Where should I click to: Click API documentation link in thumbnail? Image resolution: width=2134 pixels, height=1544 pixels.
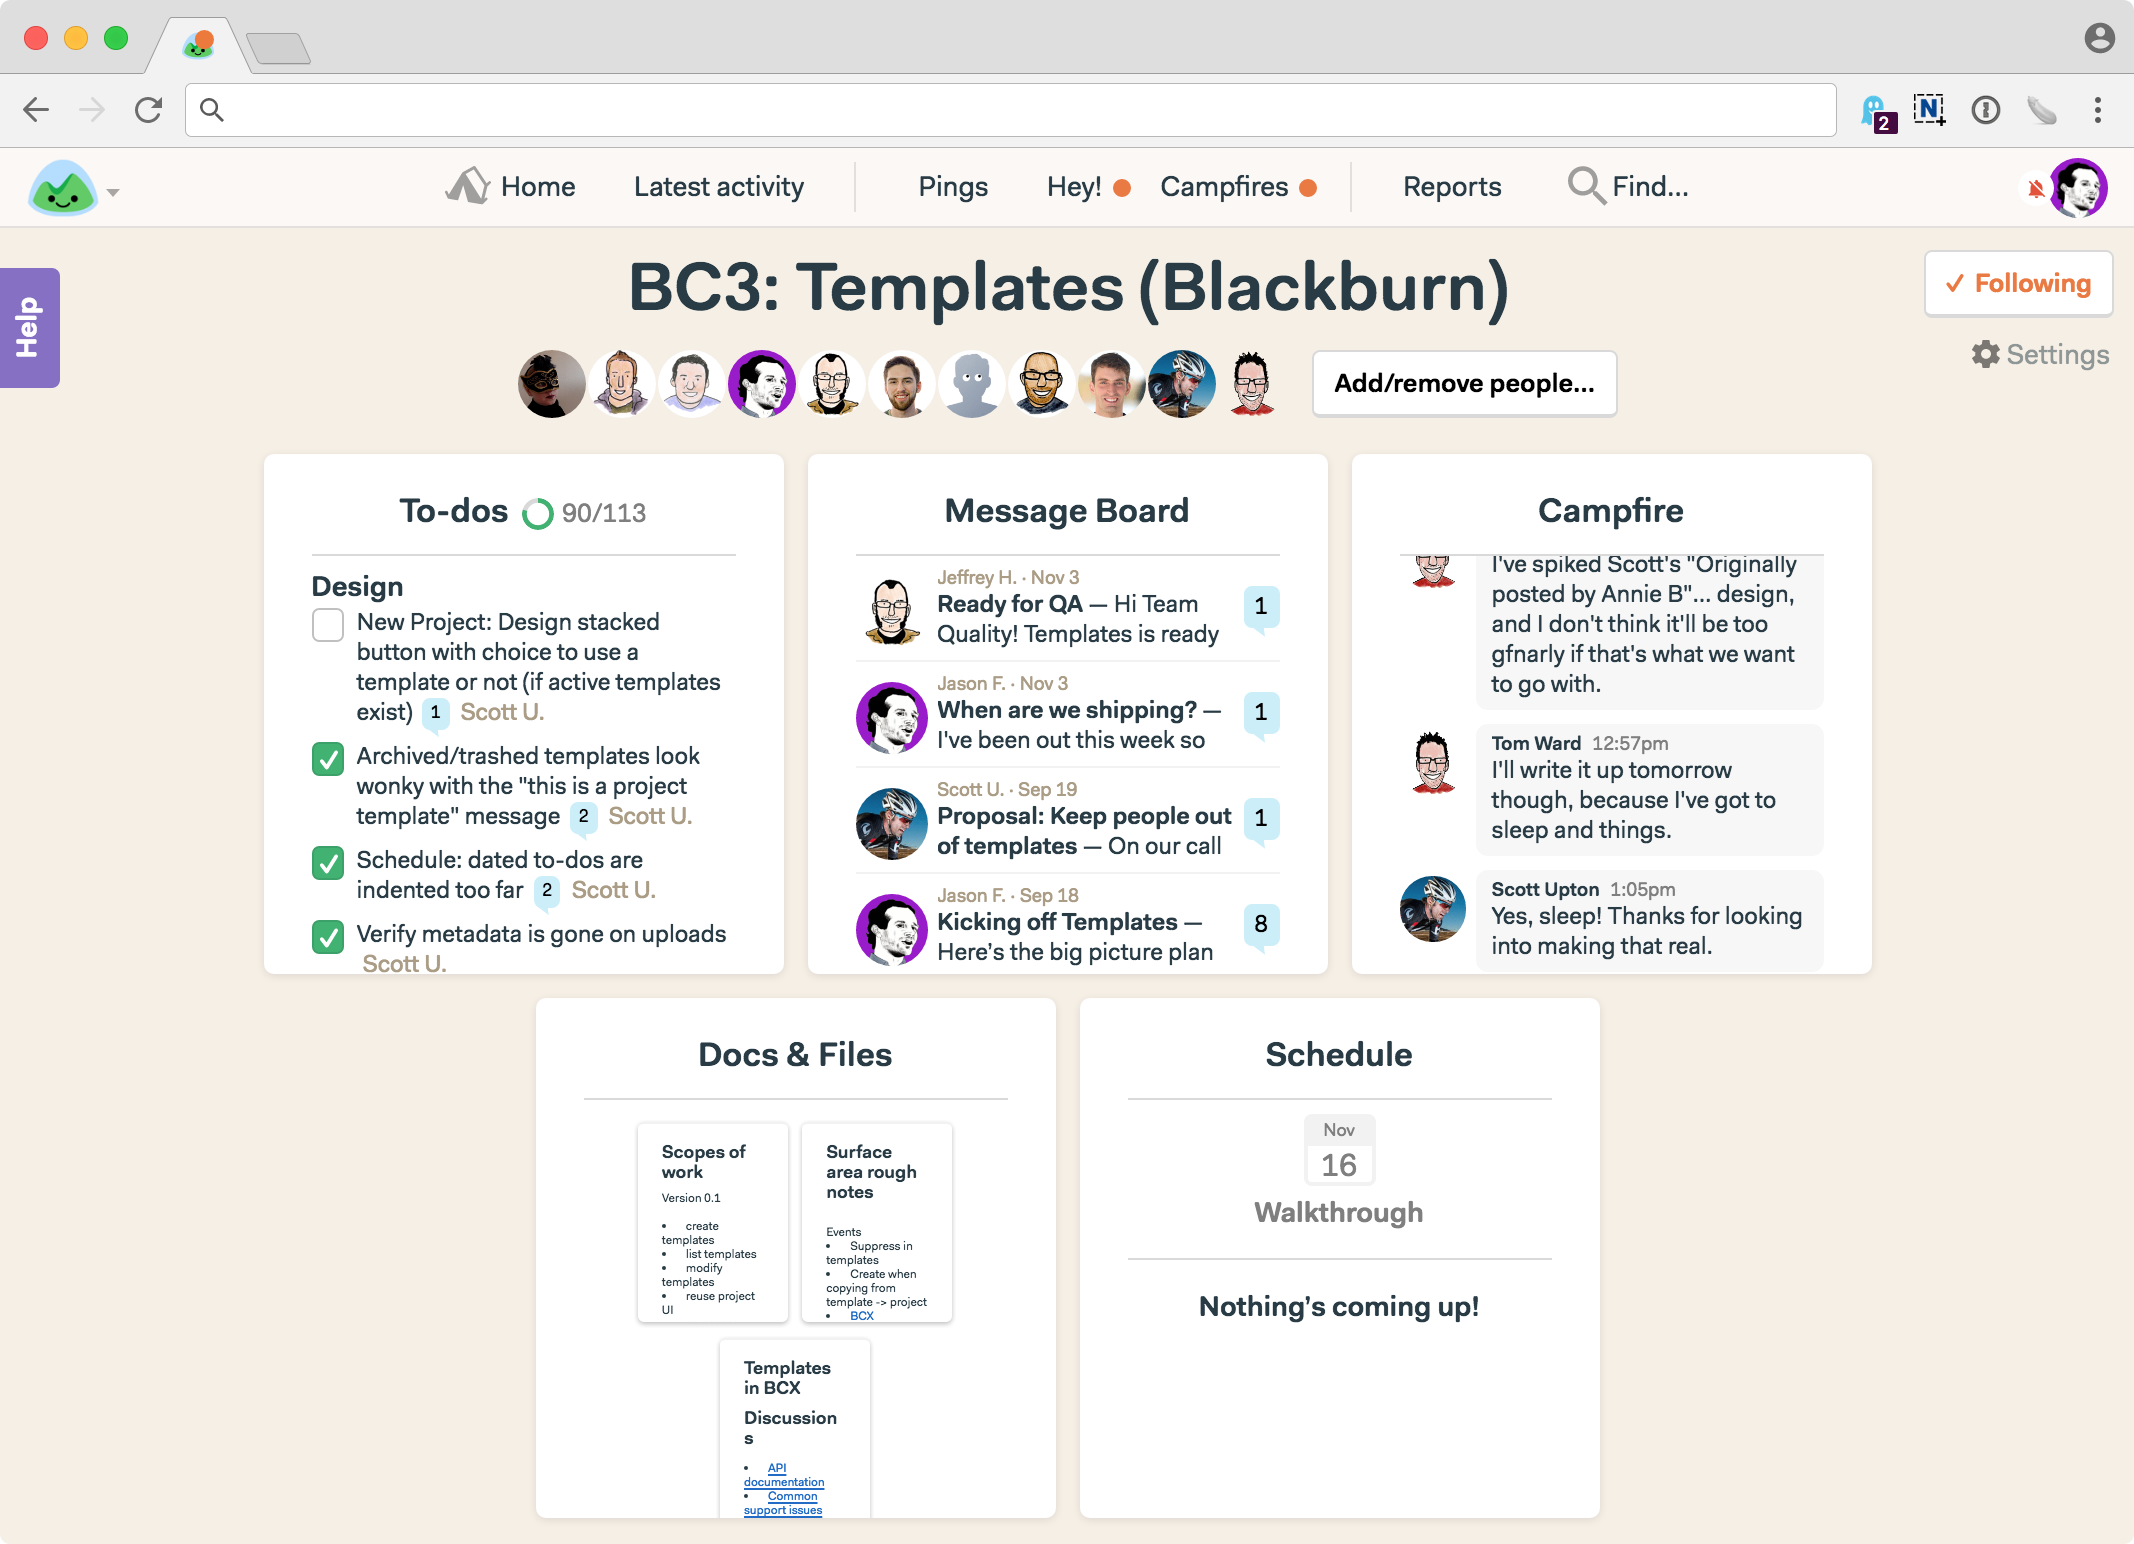pyautogui.click(x=784, y=1475)
